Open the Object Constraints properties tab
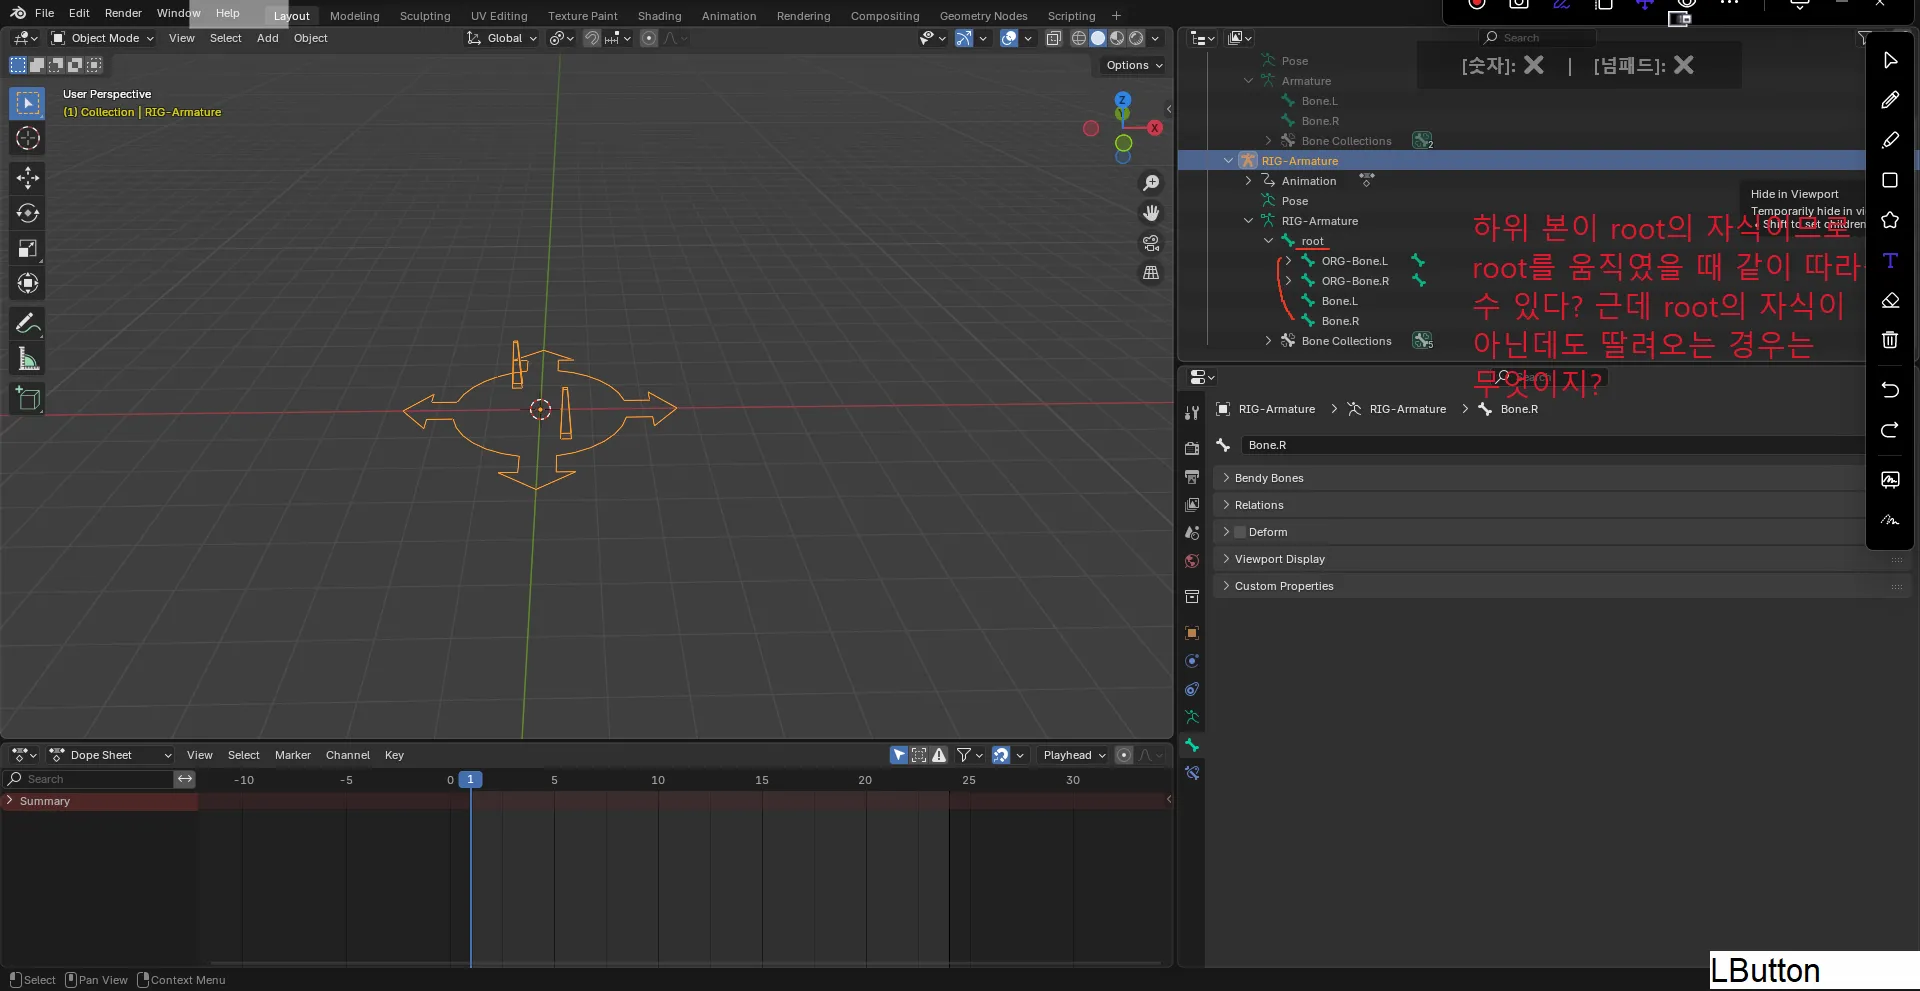 [x=1192, y=689]
